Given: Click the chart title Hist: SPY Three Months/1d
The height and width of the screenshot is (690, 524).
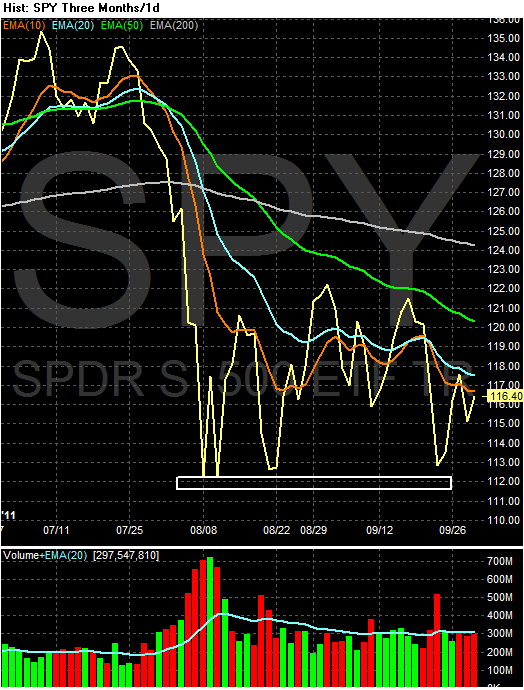Looking at the screenshot, I should click(x=81, y=7).
